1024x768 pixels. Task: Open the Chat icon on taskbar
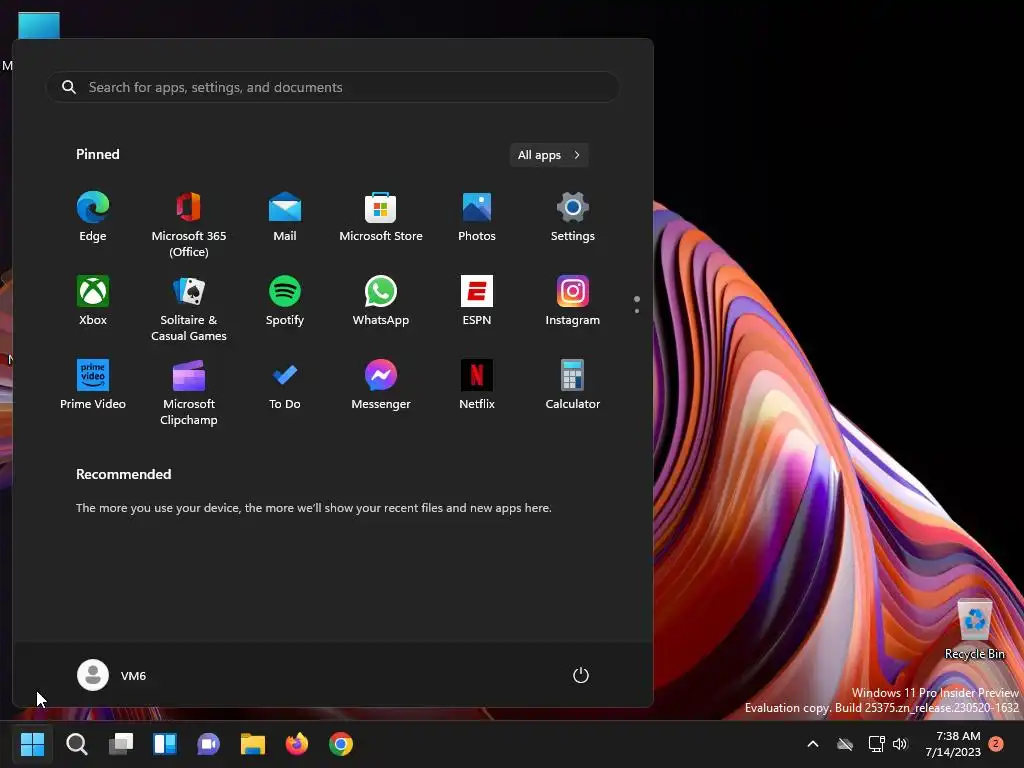(x=208, y=744)
